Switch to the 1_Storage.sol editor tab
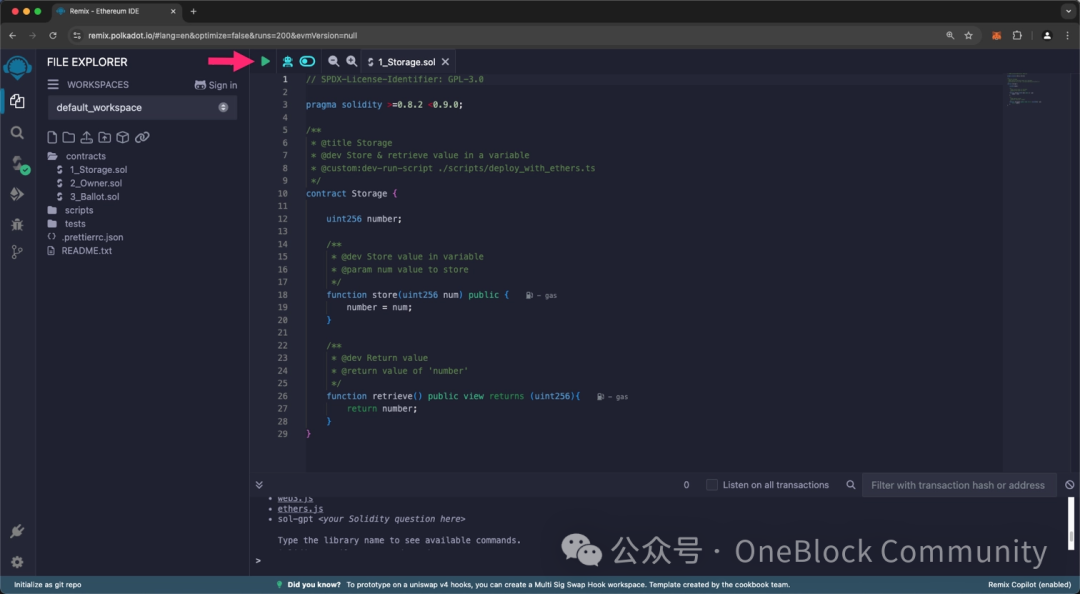The width and height of the screenshot is (1080, 594). pos(406,62)
